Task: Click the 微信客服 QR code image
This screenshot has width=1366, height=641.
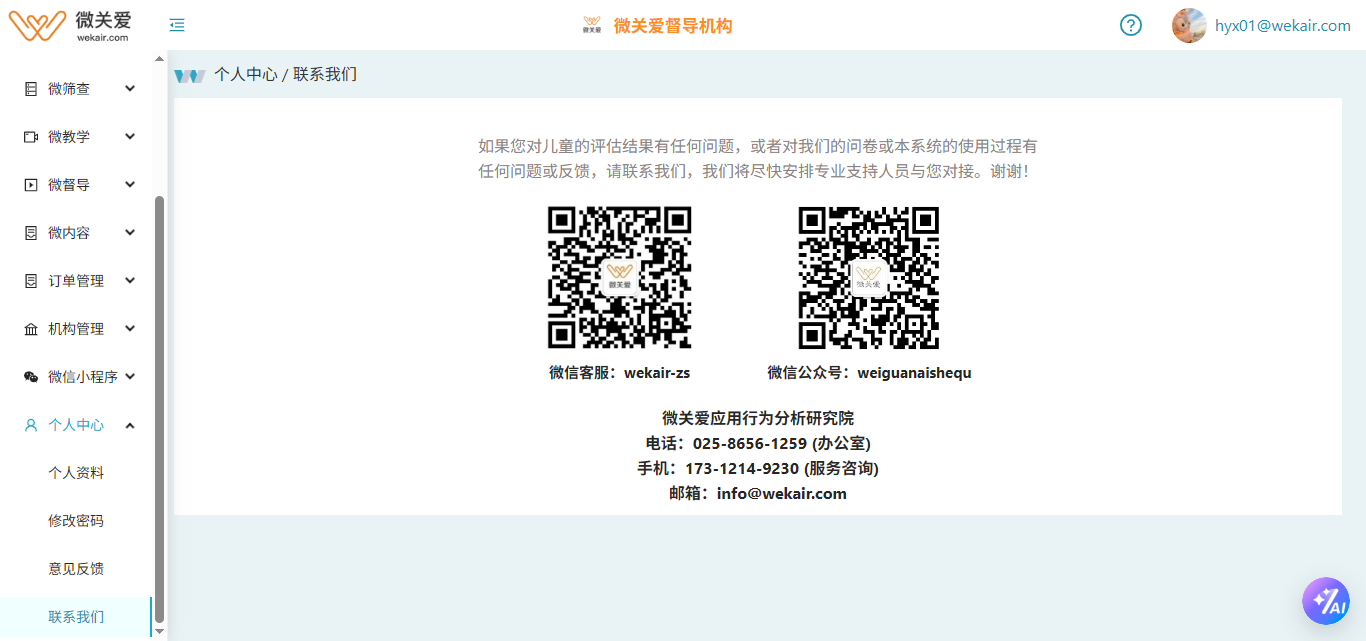Action: [x=619, y=277]
